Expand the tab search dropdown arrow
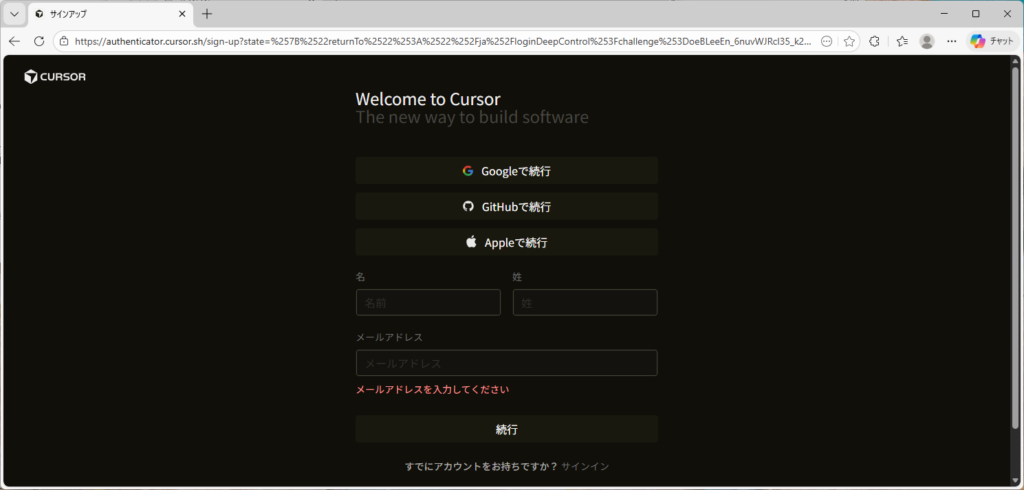Screen dimensions: 1024x490 (14, 14)
